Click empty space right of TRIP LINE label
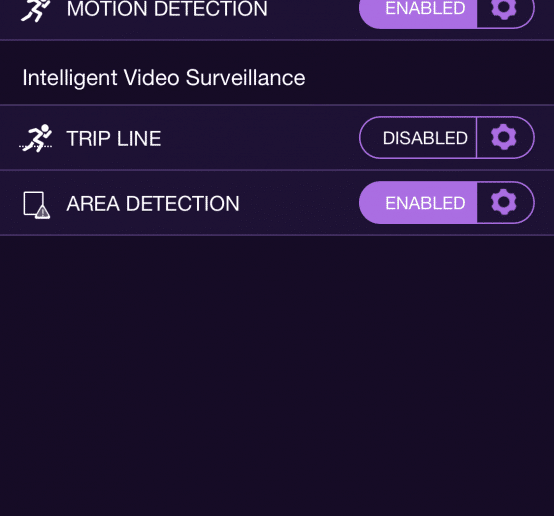554x516 pixels. click(260, 138)
